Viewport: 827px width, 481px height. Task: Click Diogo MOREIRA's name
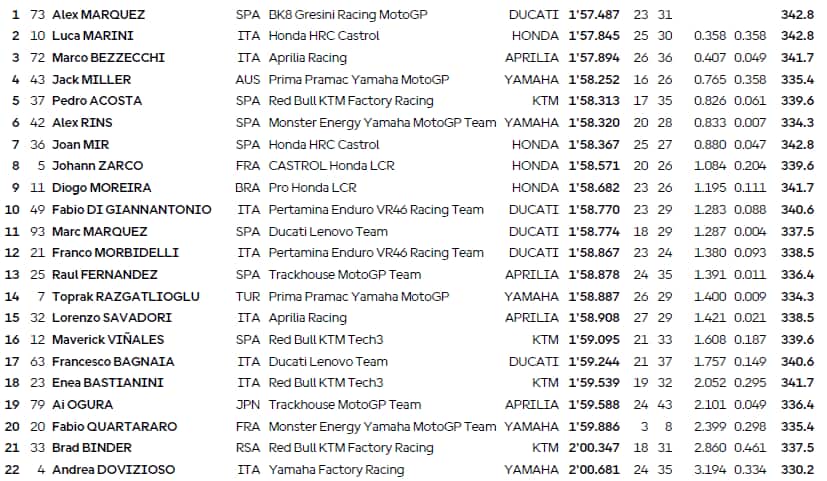(101, 188)
